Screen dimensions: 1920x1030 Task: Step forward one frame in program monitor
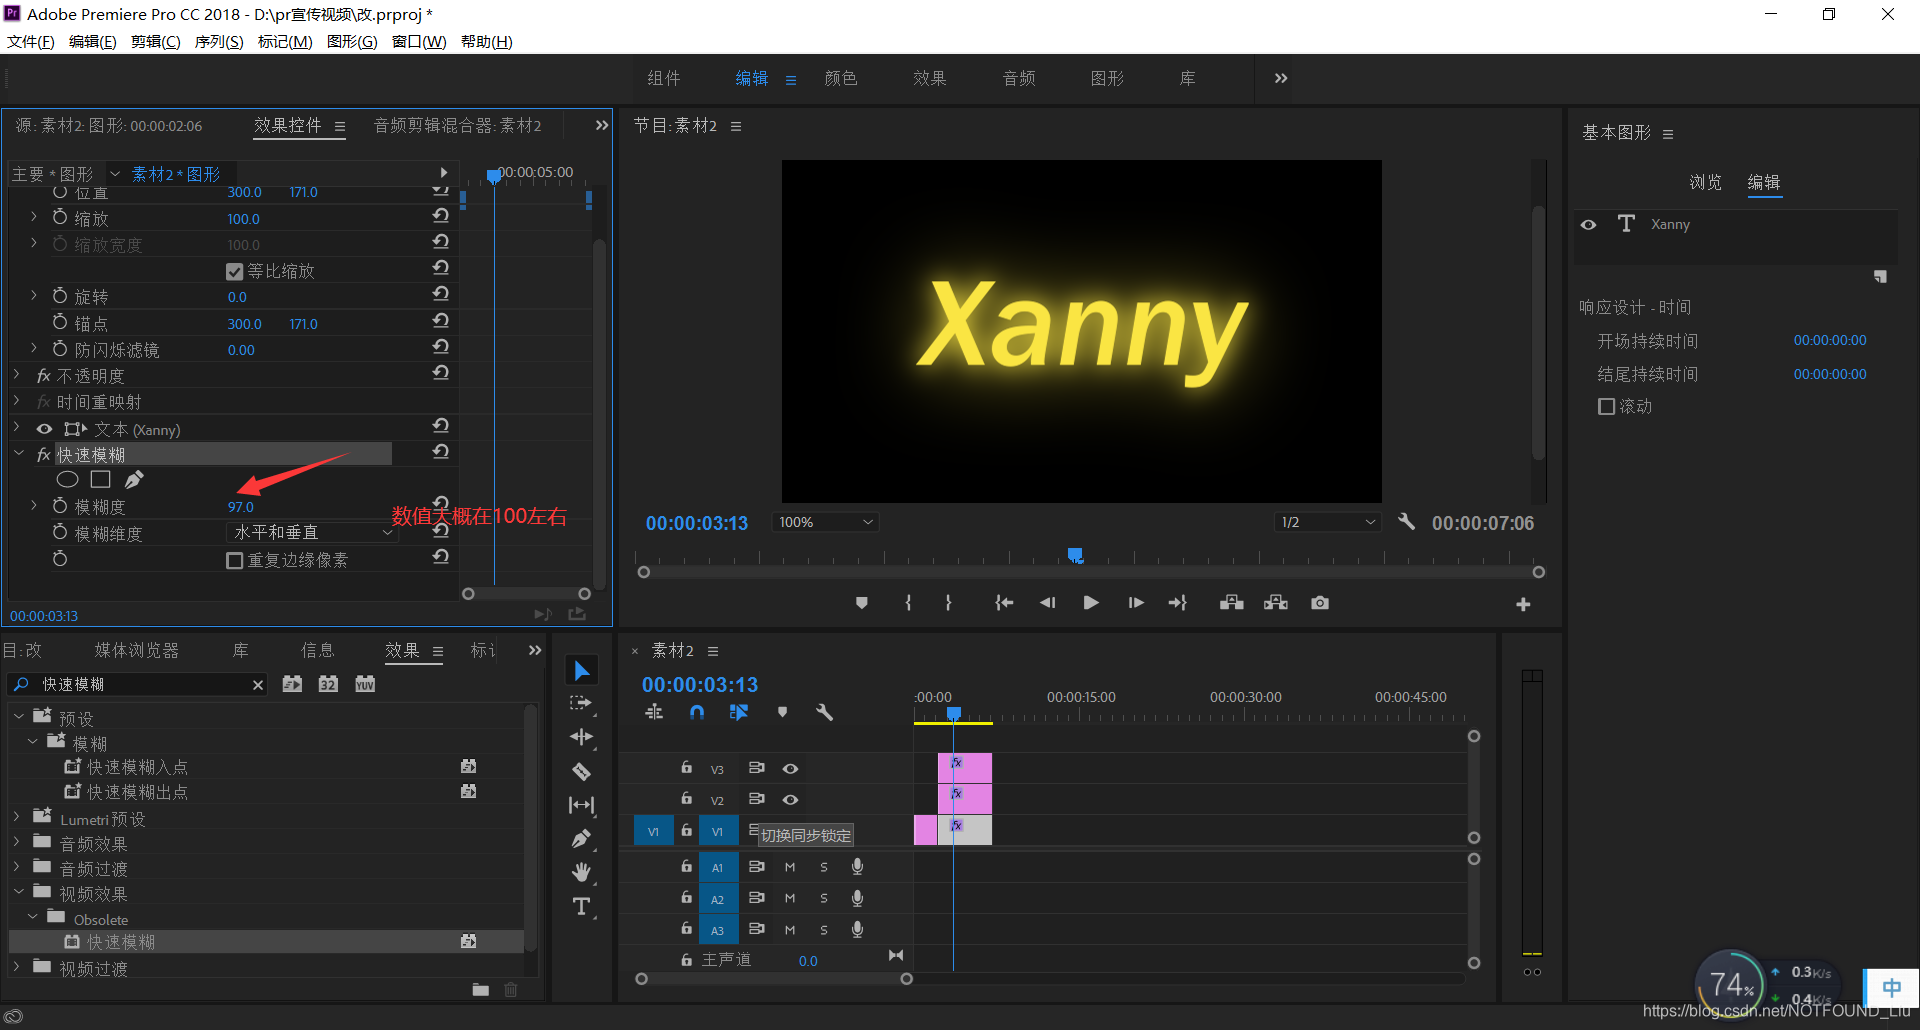[x=1135, y=603]
